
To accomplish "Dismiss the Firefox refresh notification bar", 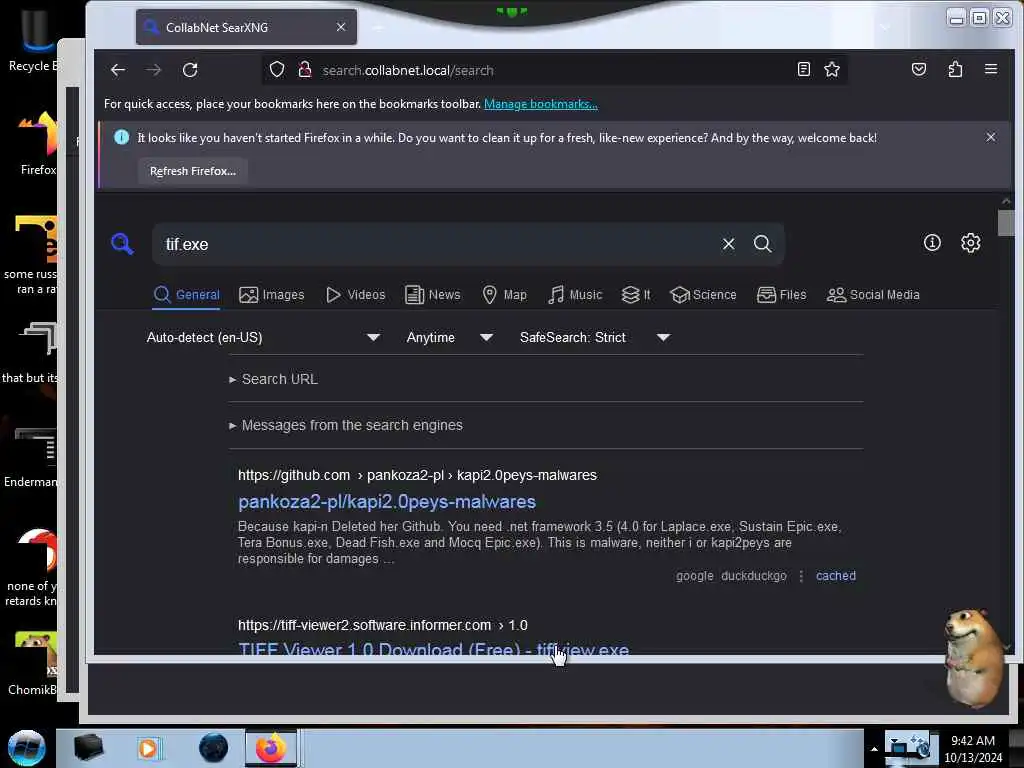I will (x=991, y=137).
